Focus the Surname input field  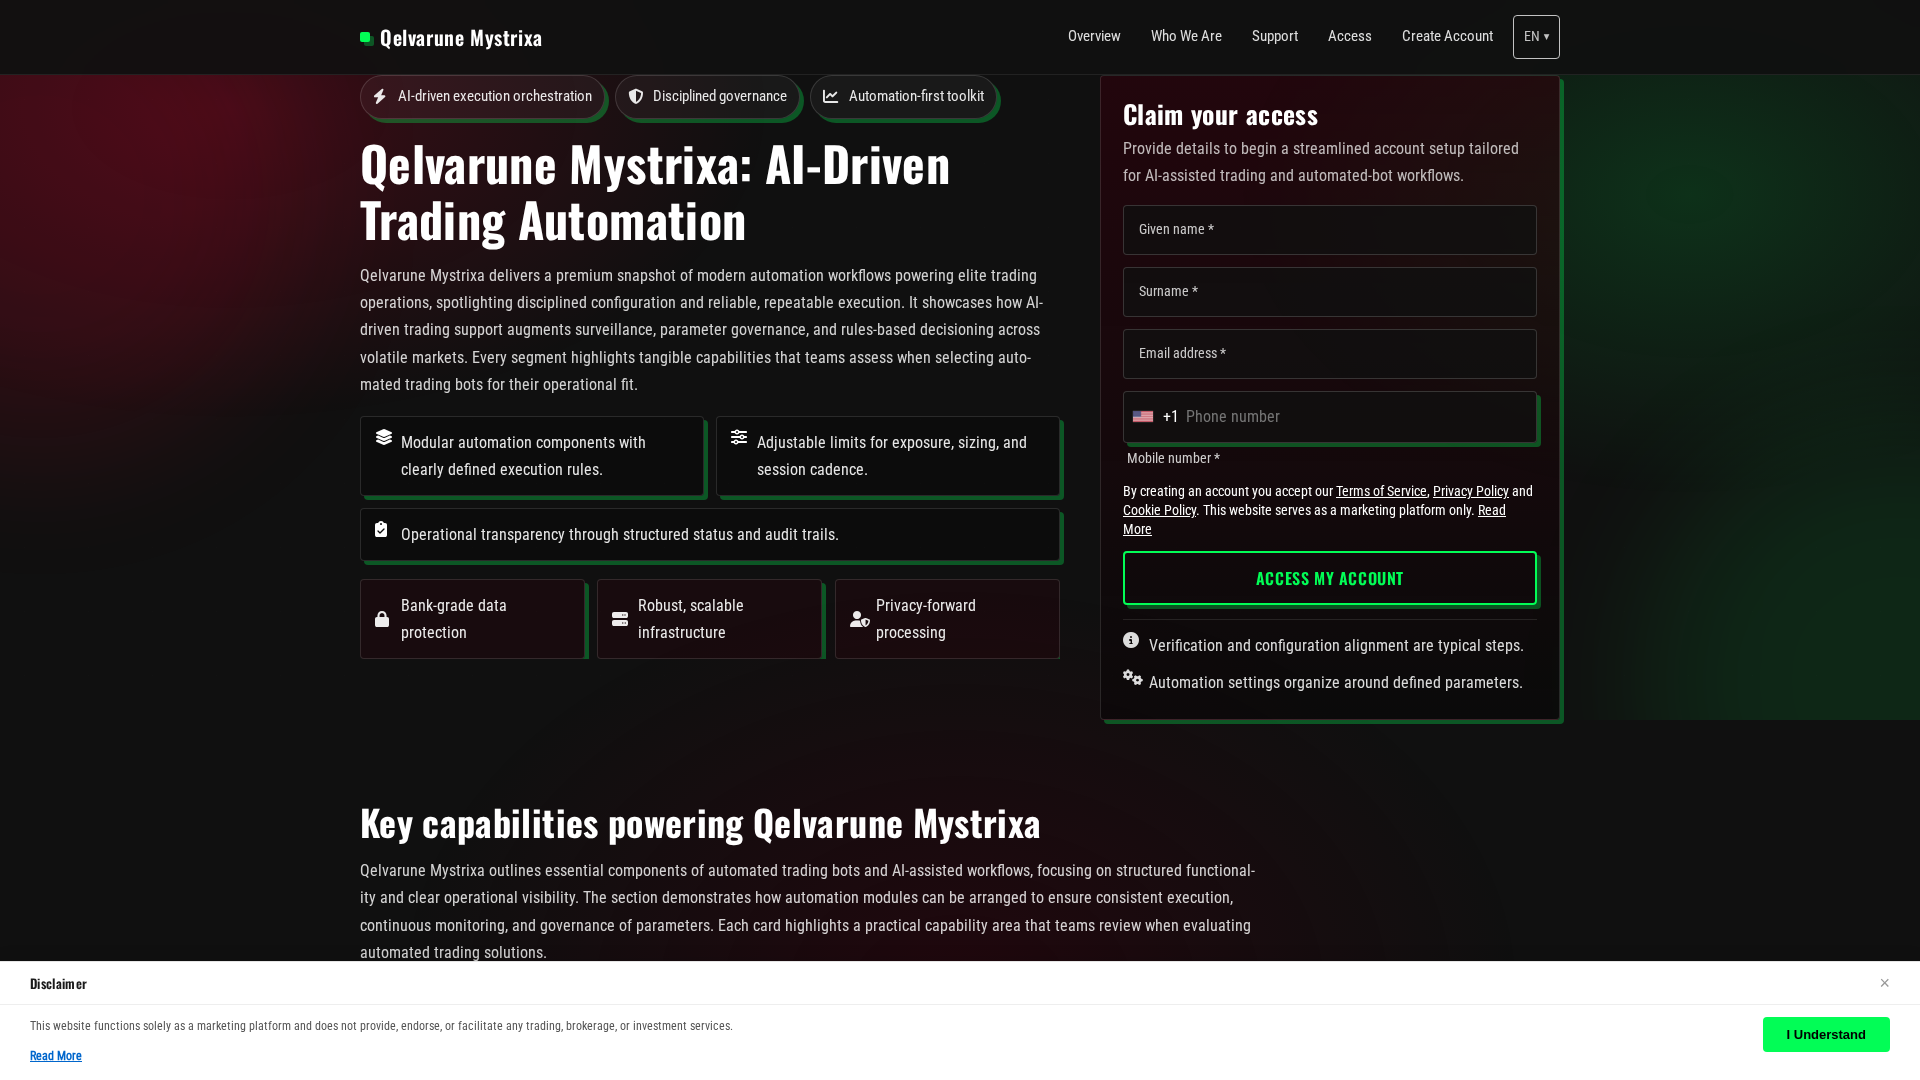[x=1330, y=292]
